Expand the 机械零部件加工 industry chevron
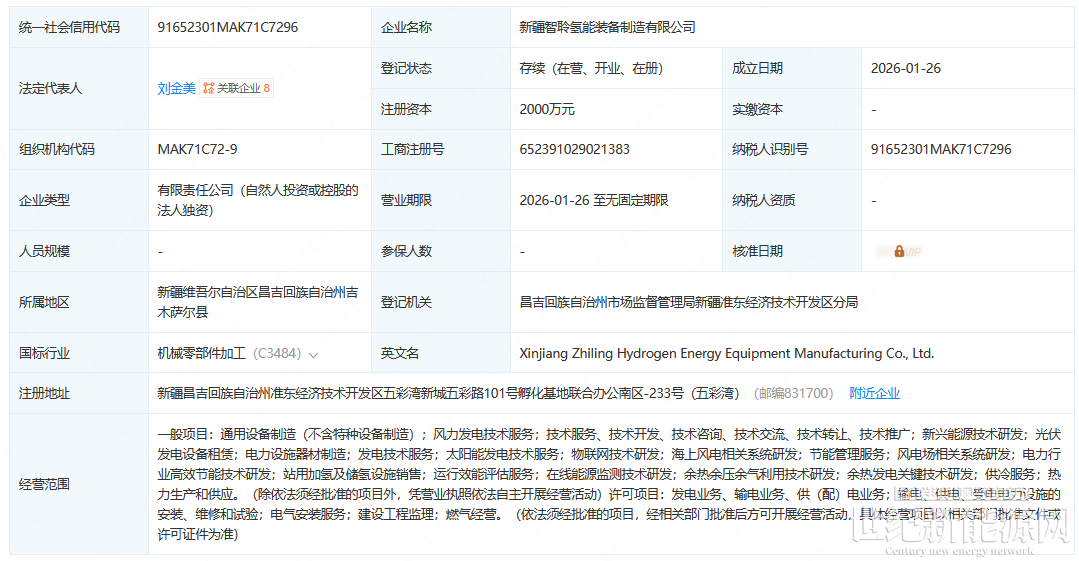Screen dimensions: 1079x561 tap(314, 354)
